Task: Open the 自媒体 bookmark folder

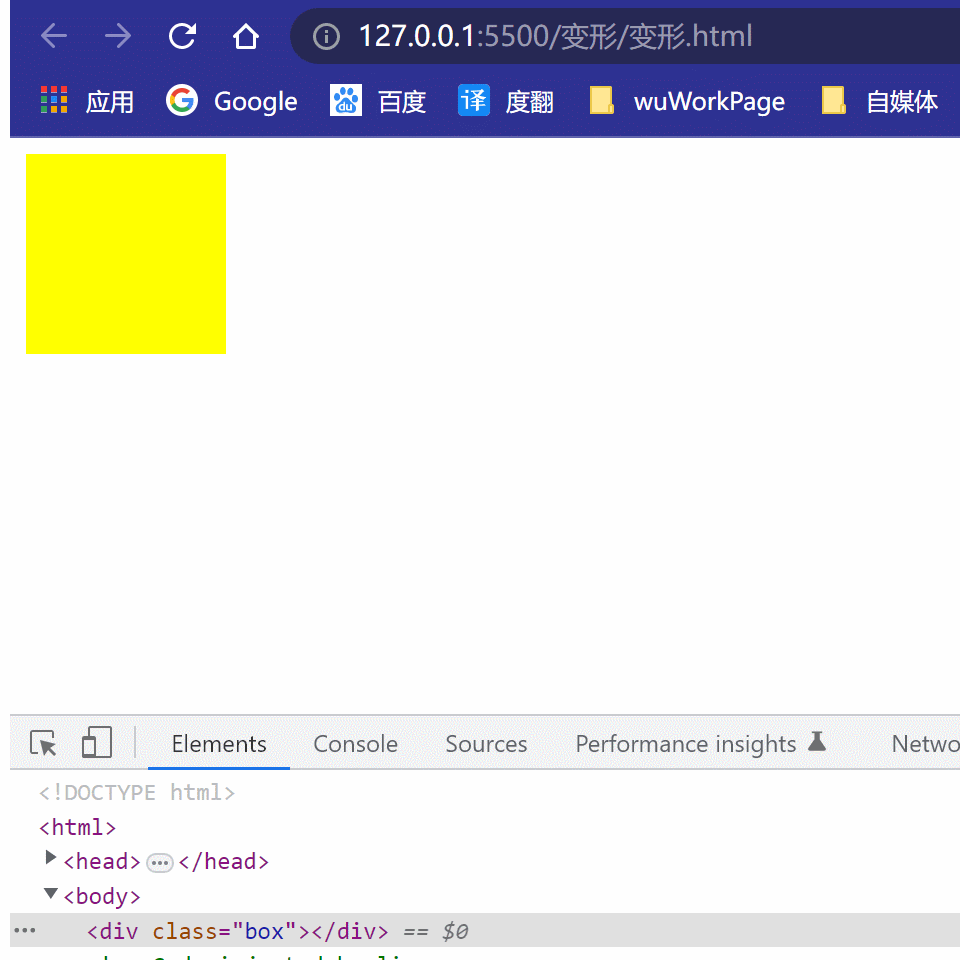Action: 880,101
